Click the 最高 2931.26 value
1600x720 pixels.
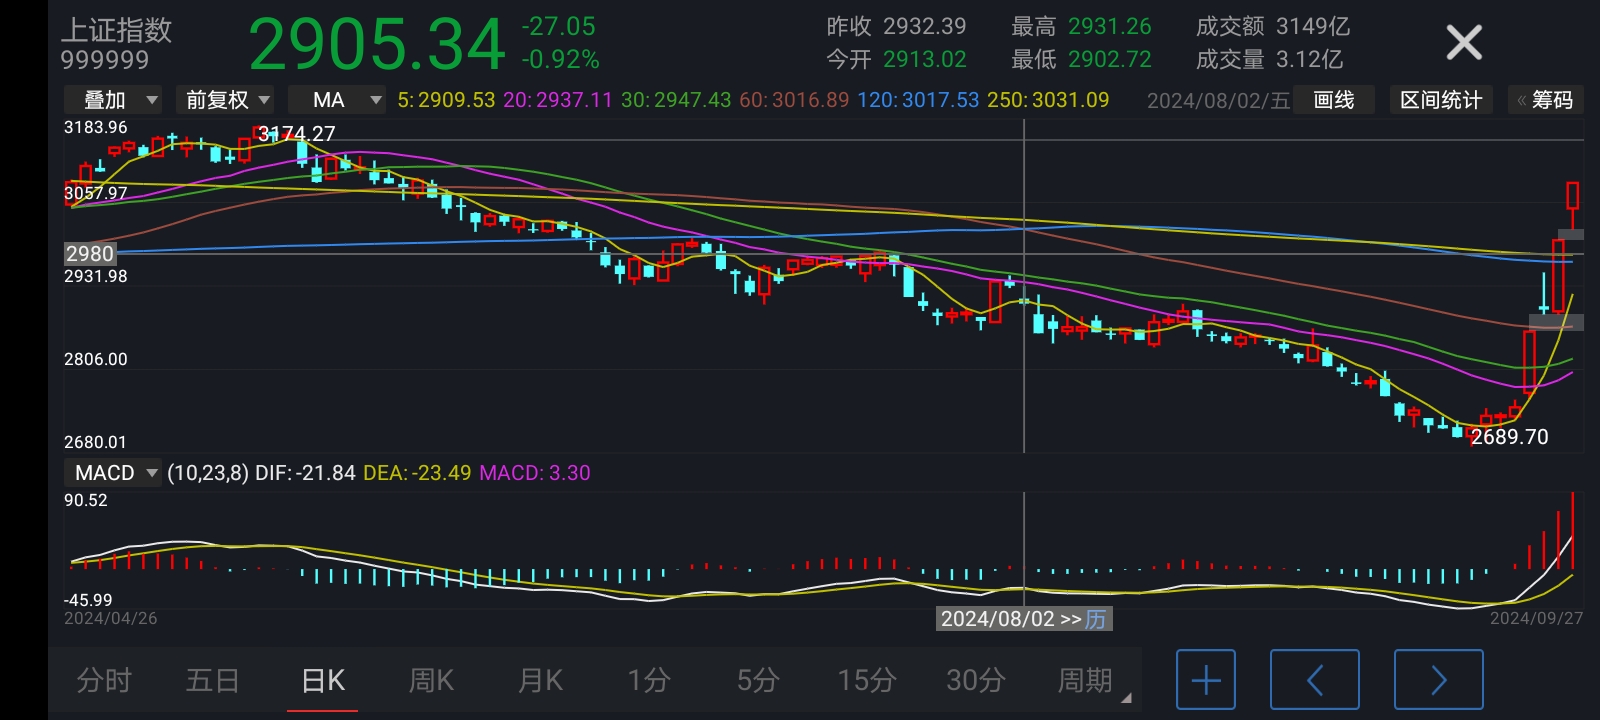click(x=1109, y=27)
